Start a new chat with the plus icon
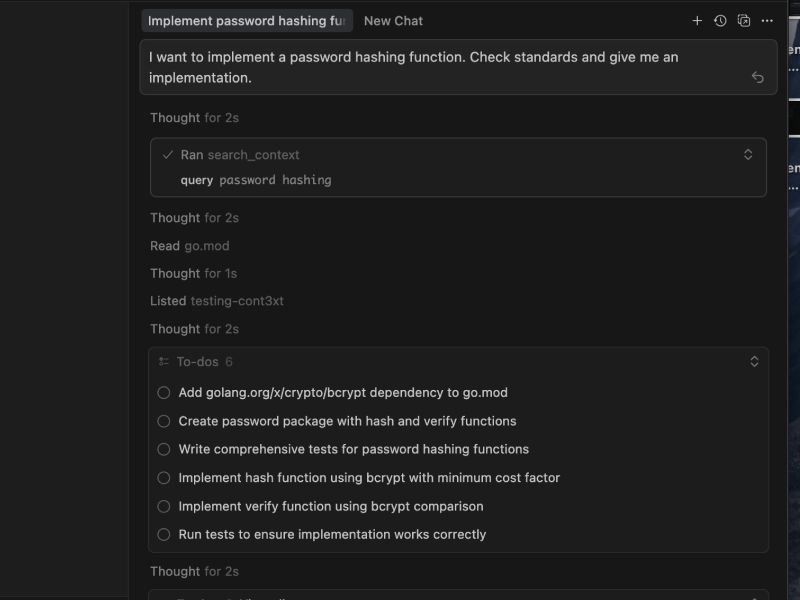Image resolution: width=800 pixels, height=600 pixels. click(x=698, y=20)
